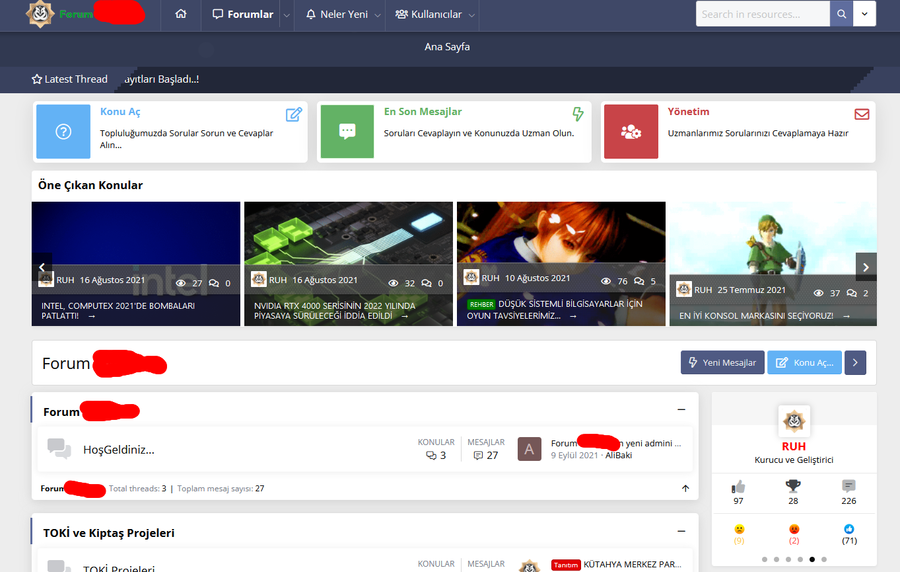This screenshot has height=572, width=900.
Task: Expand the Neler Yeni dropdown arrow
Action: coord(378,15)
